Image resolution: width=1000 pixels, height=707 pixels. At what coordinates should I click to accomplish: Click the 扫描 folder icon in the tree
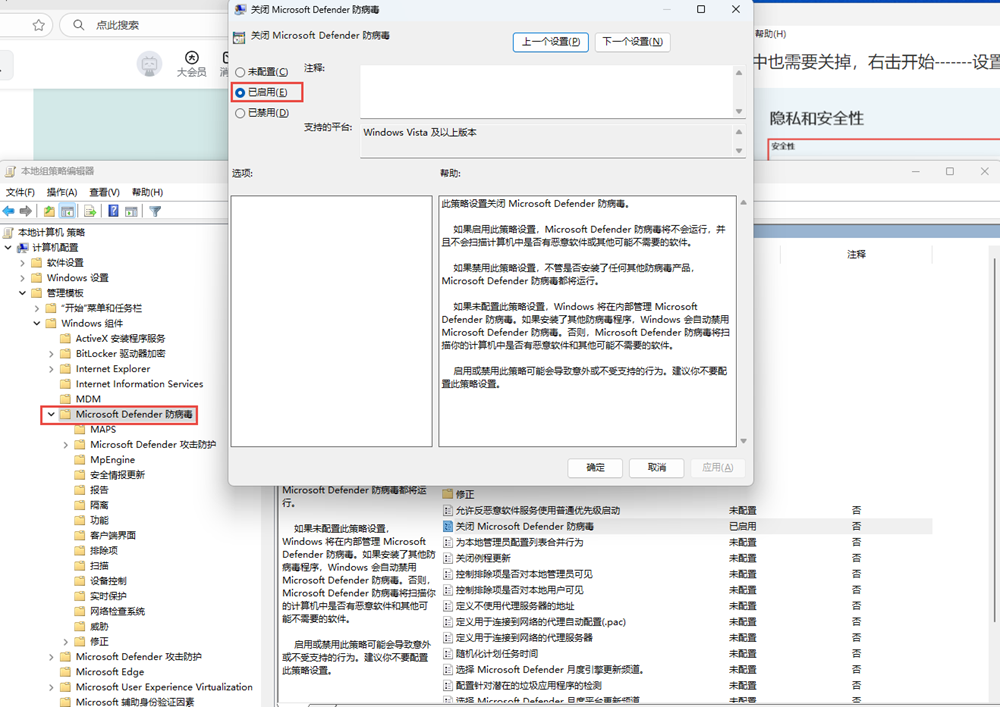click(x=80, y=565)
